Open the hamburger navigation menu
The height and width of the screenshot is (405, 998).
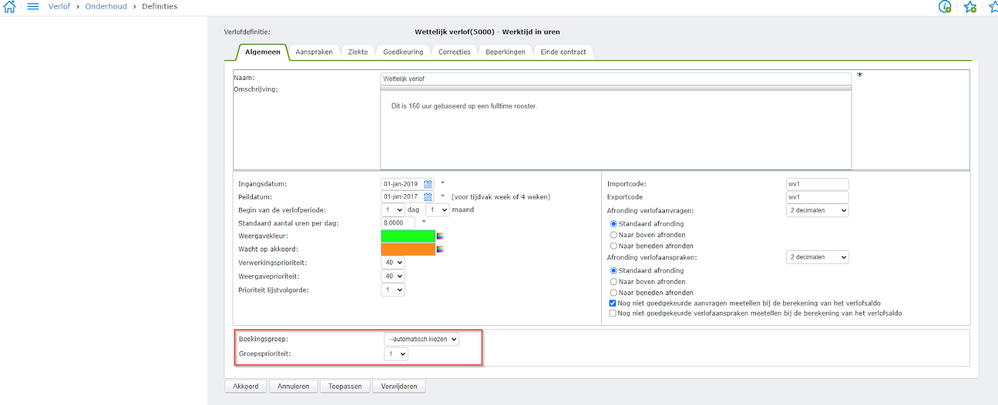(33, 6)
